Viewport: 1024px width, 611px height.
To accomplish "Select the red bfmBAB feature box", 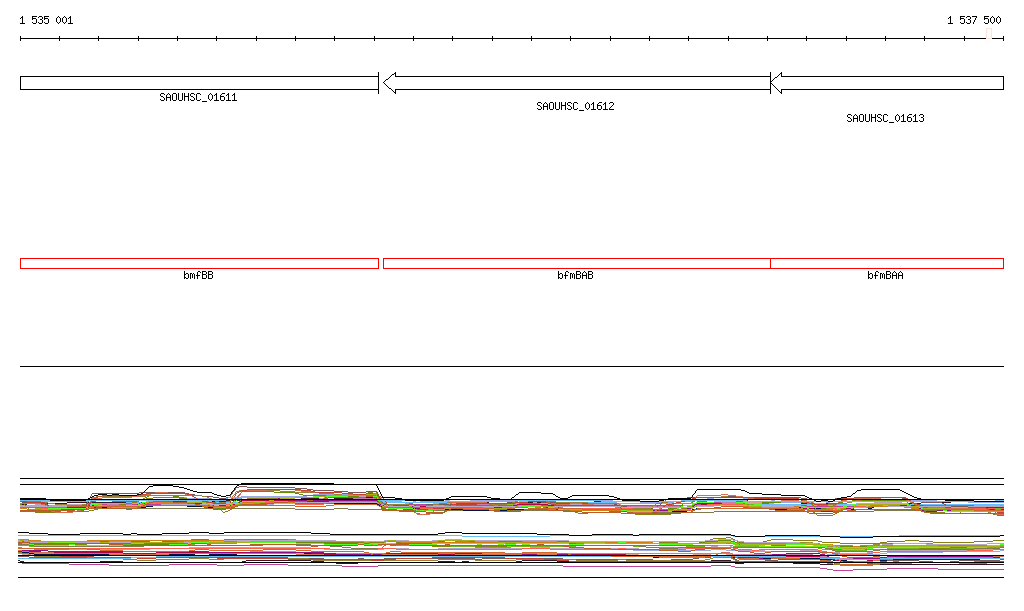I will click(x=577, y=264).
